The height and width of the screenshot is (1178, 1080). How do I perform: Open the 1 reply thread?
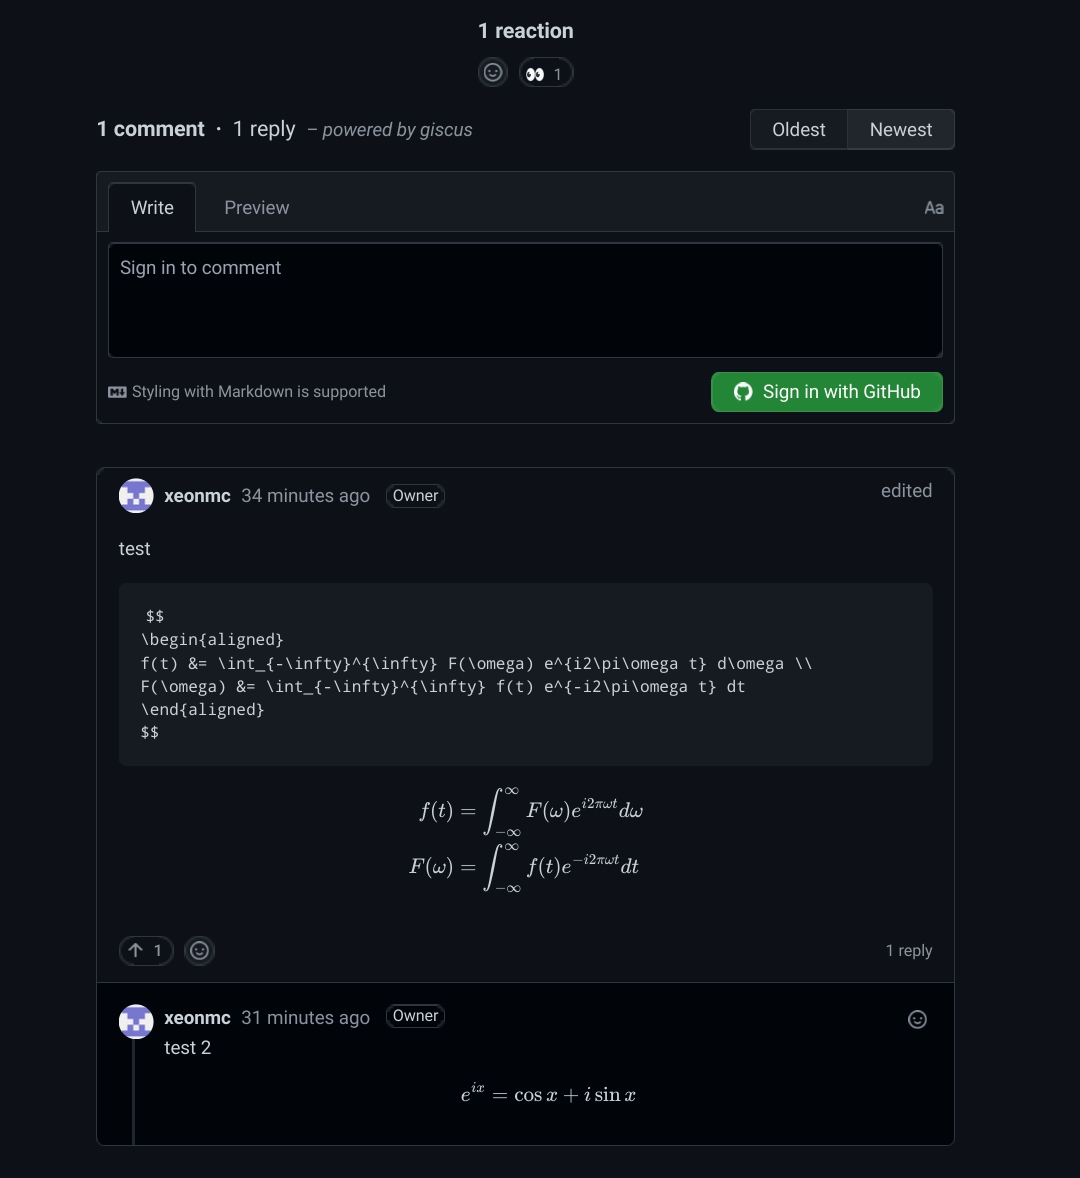click(x=908, y=950)
